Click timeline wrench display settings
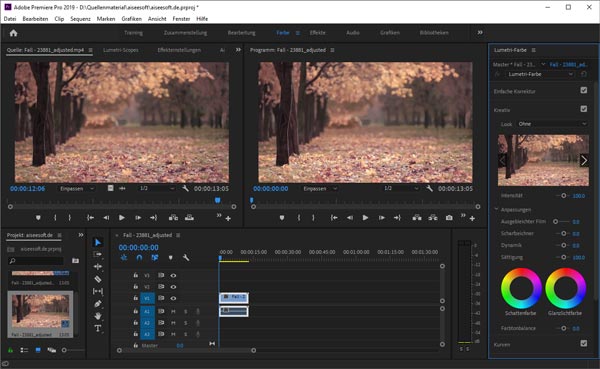Screen dimensions: 600x369 click(186, 258)
